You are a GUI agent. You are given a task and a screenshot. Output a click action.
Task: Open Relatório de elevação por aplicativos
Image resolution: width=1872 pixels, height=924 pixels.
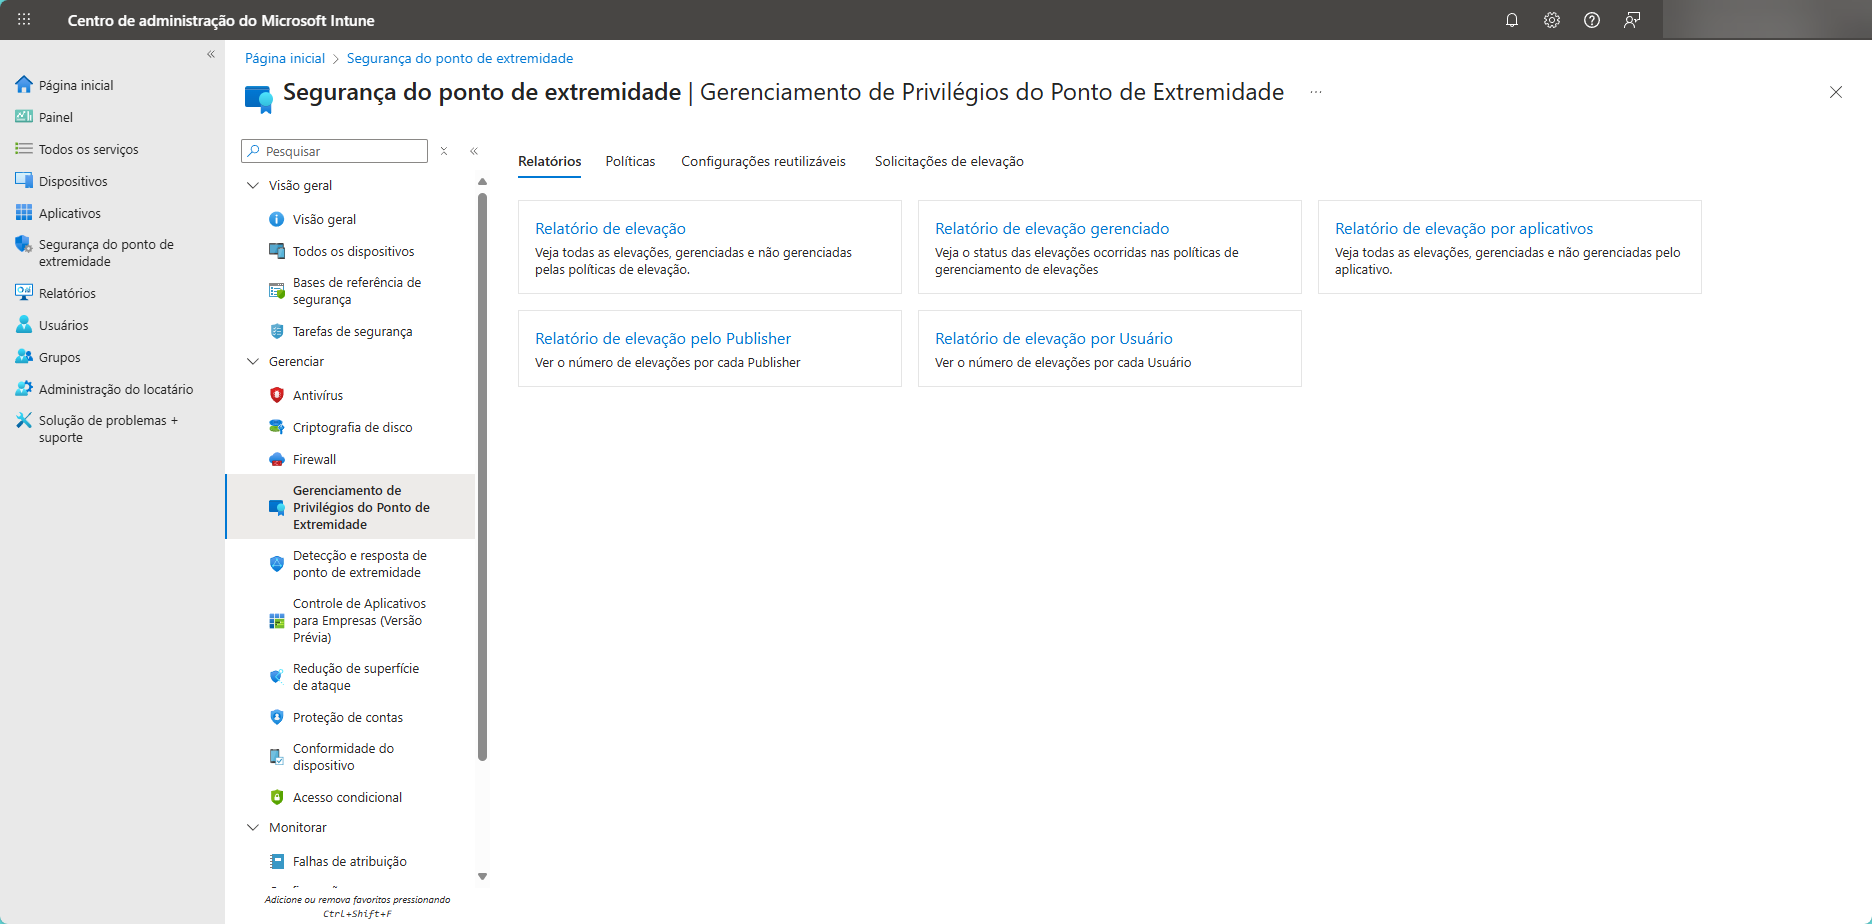coord(1464,228)
